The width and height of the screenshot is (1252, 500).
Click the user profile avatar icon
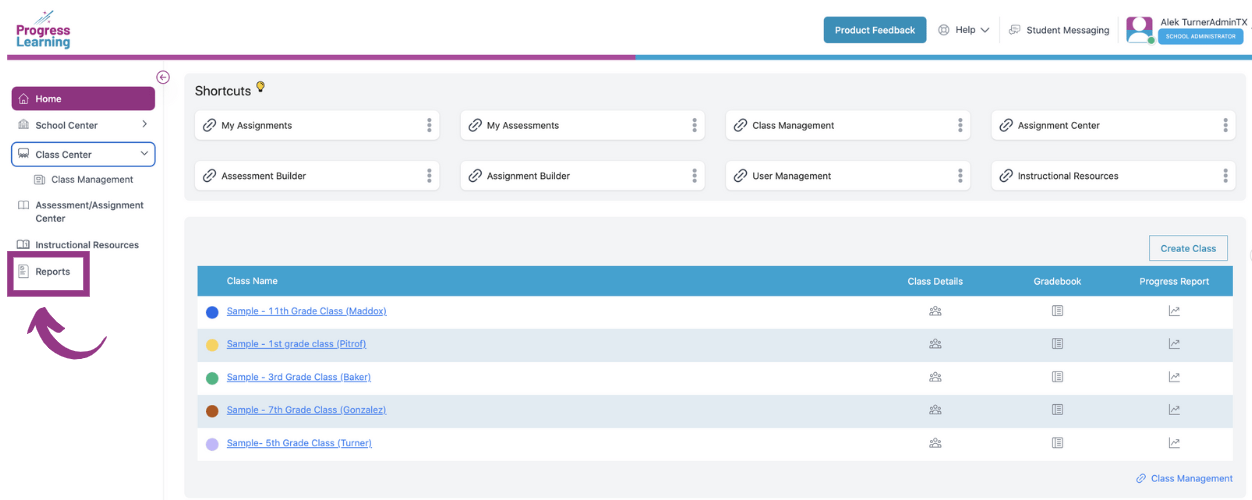pyautogui.click(x=1139, y=30)
